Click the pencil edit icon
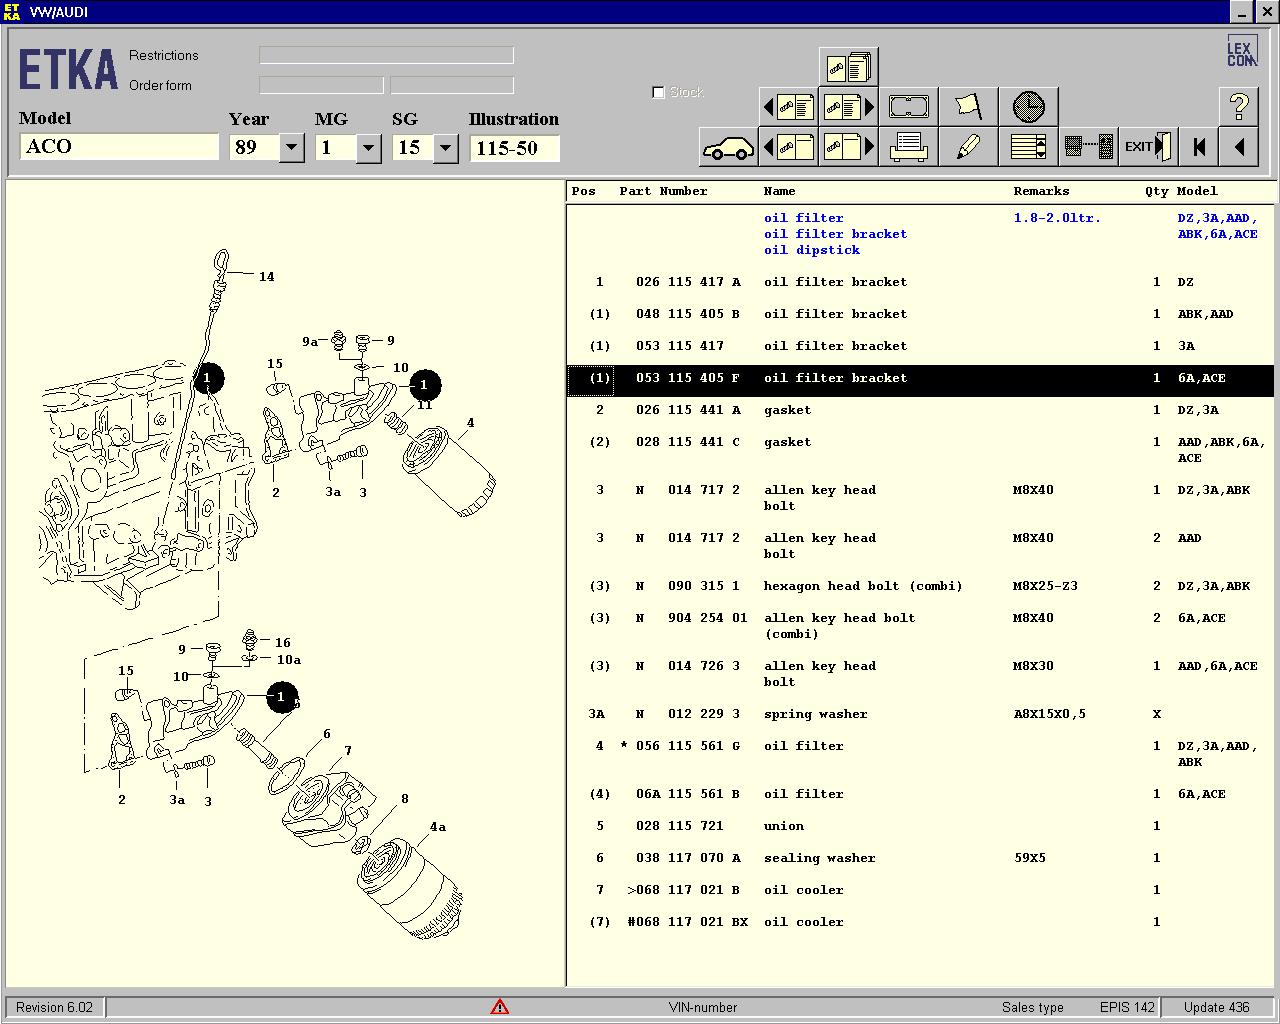This screenshot has width=1280, height=1024. pyautogui.click(x=968, y=148)
